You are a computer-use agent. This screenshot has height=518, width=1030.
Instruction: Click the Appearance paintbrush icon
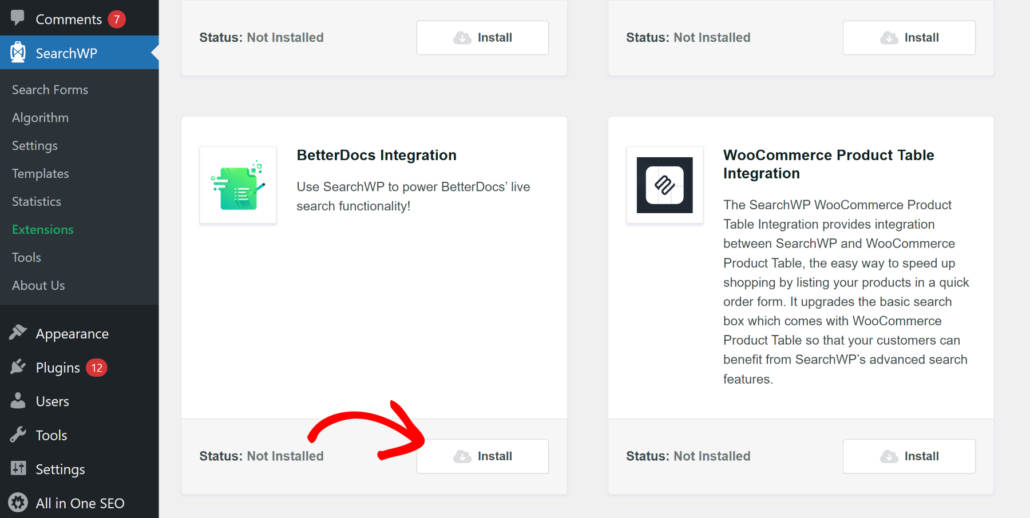[18, 334]
